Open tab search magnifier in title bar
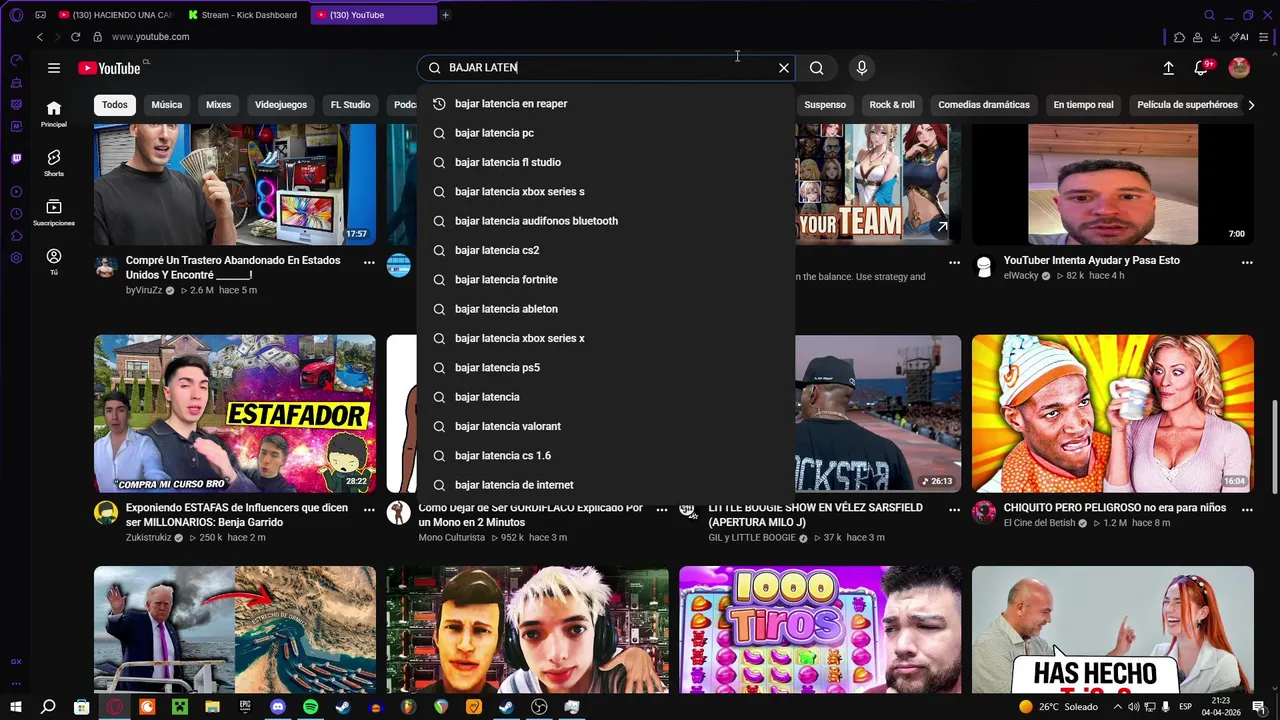The height and width of the screenshot is (720, 1280). (x=1209, y=15)
